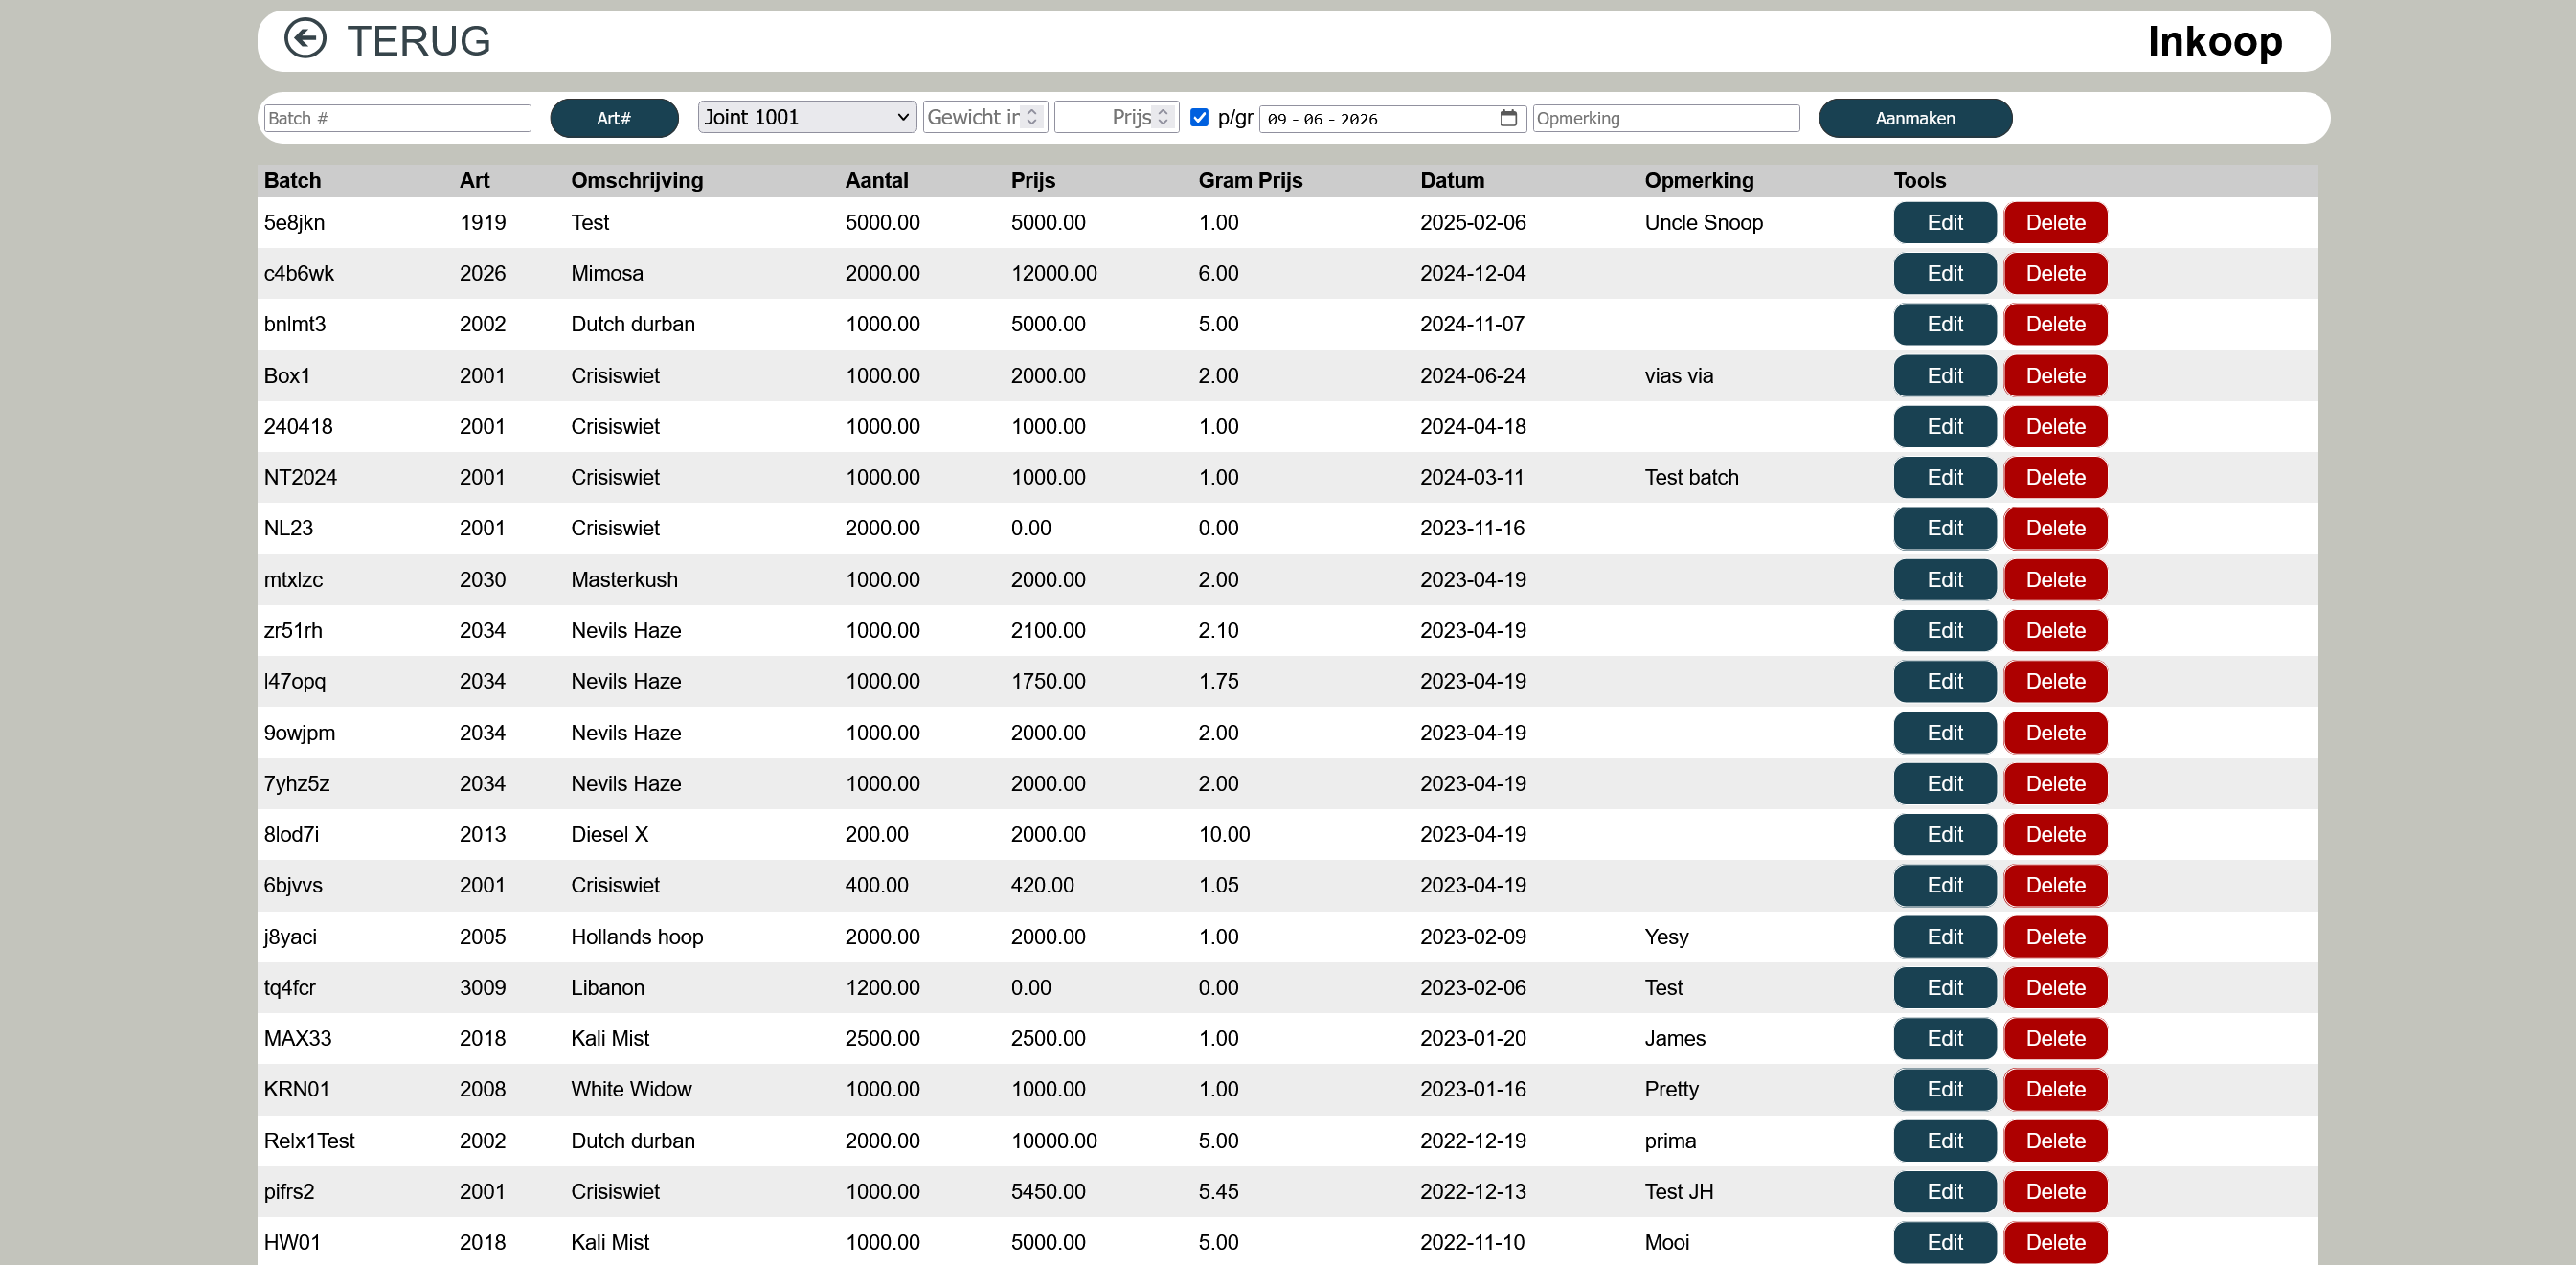This screenshot has height=1265, width=2576.
Task: Delete batch l47opq
Action: [x=2055, y=681]
